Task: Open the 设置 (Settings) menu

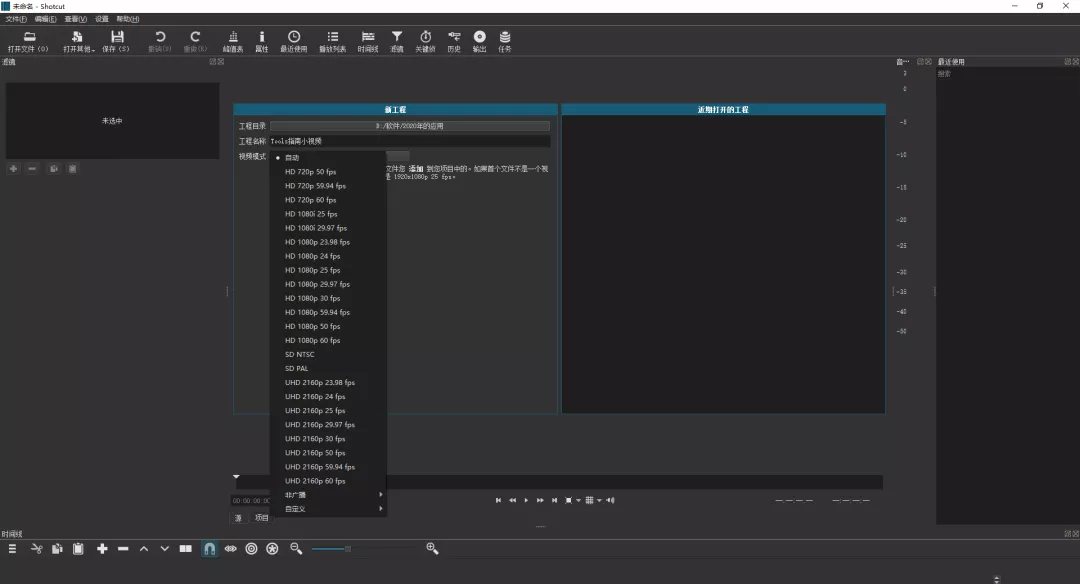Action: point(102,19)
